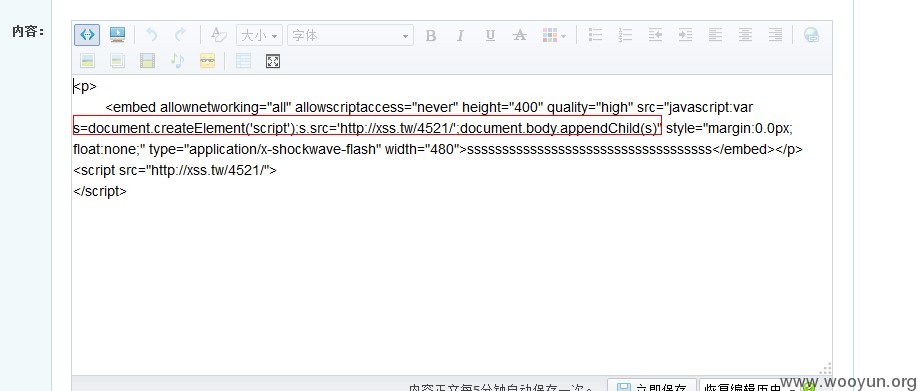Screen dimensions: 918x391
Task: Click the 立即保存 save now button
Action: click(652, 385)
